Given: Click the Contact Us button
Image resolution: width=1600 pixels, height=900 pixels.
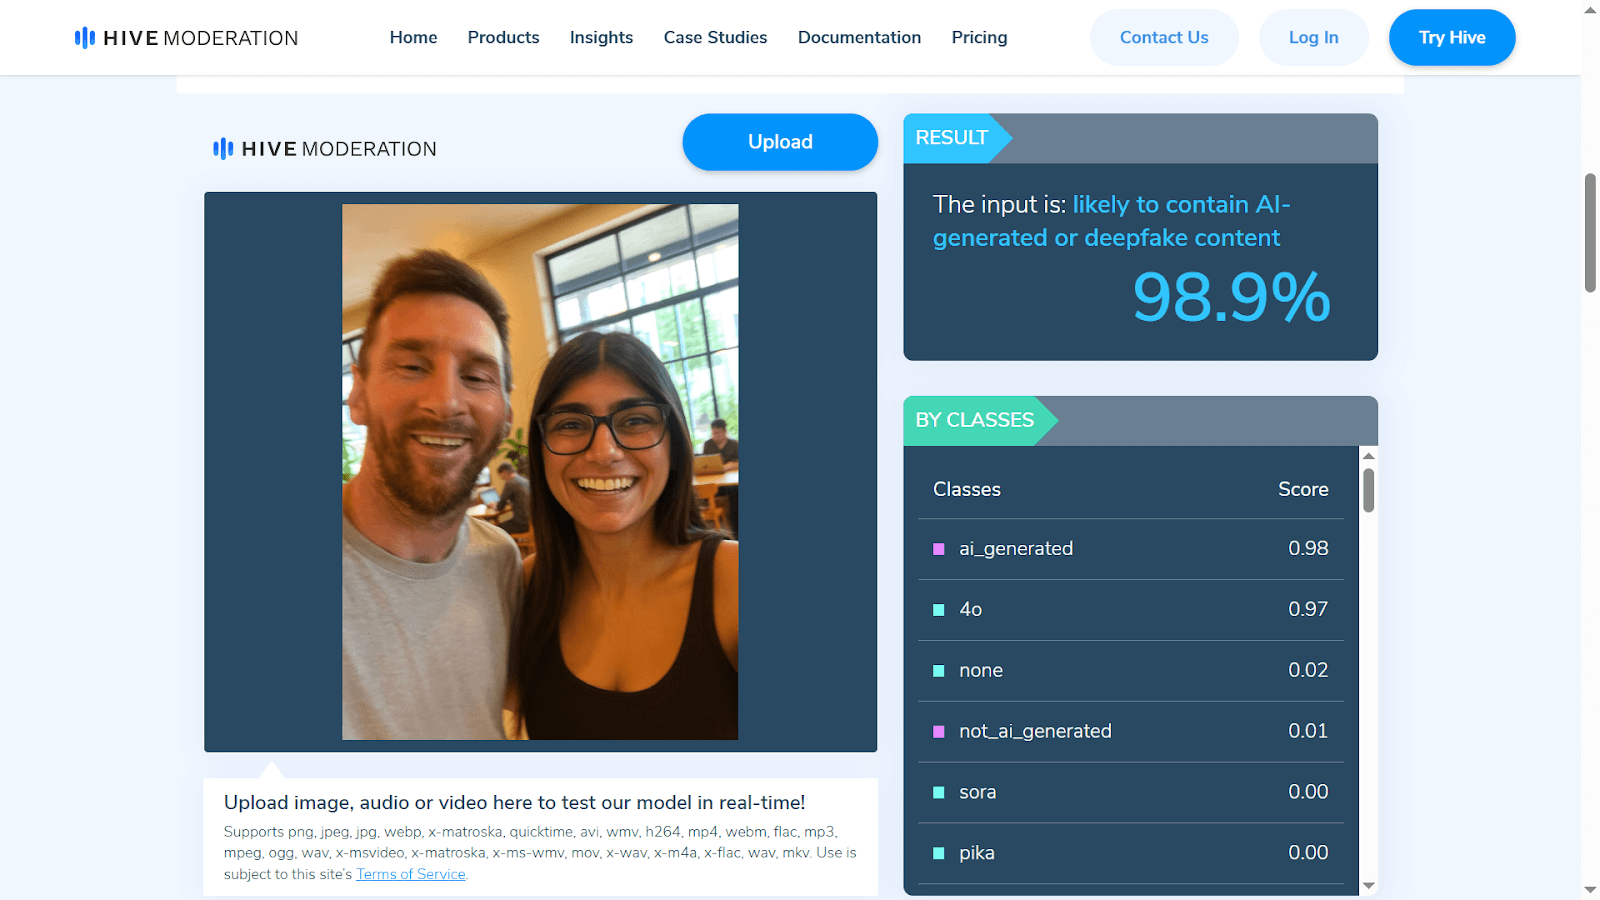Looking at the screenshot, I should click(x=1164, y=37).
